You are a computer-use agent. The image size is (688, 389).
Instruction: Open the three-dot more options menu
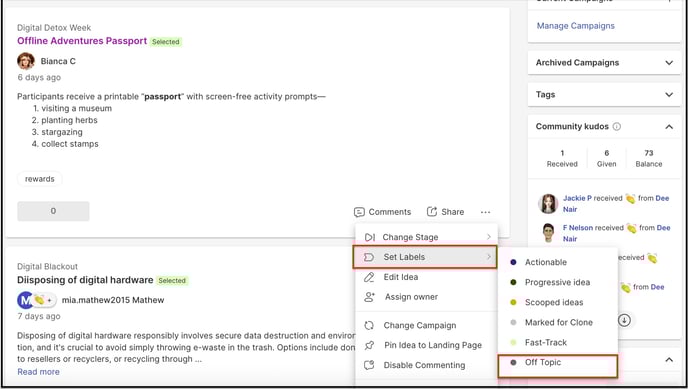(485, 212)
